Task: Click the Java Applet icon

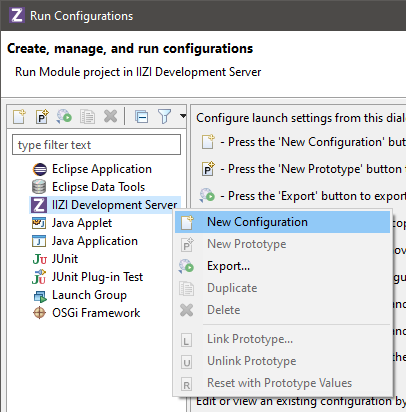Action: coord(39,223)
